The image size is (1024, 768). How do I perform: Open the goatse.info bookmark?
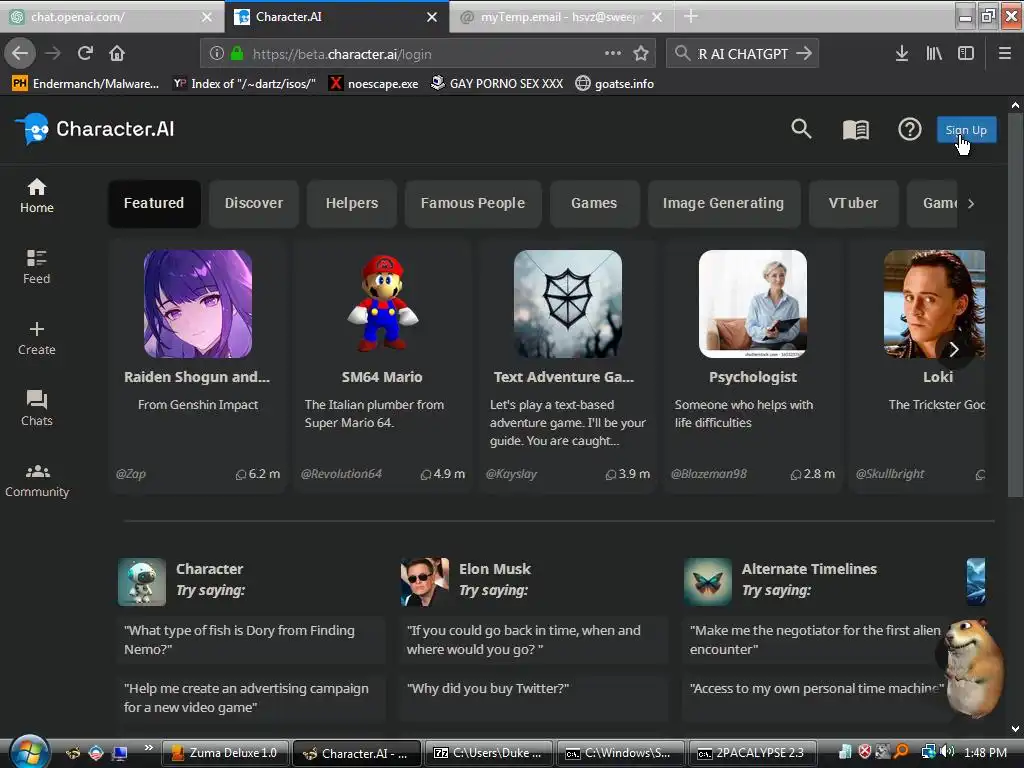(x=615, y=84)
